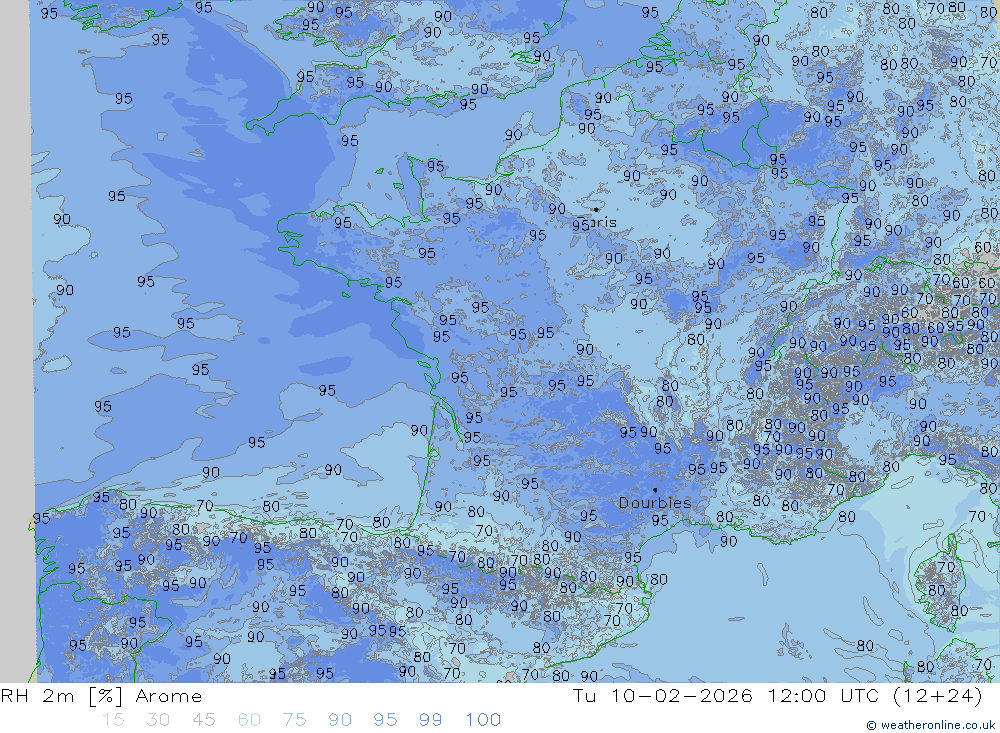Select the legend value 99
Screen dimensions: 1000x733
pyautogui.click(x=430, y=720)
